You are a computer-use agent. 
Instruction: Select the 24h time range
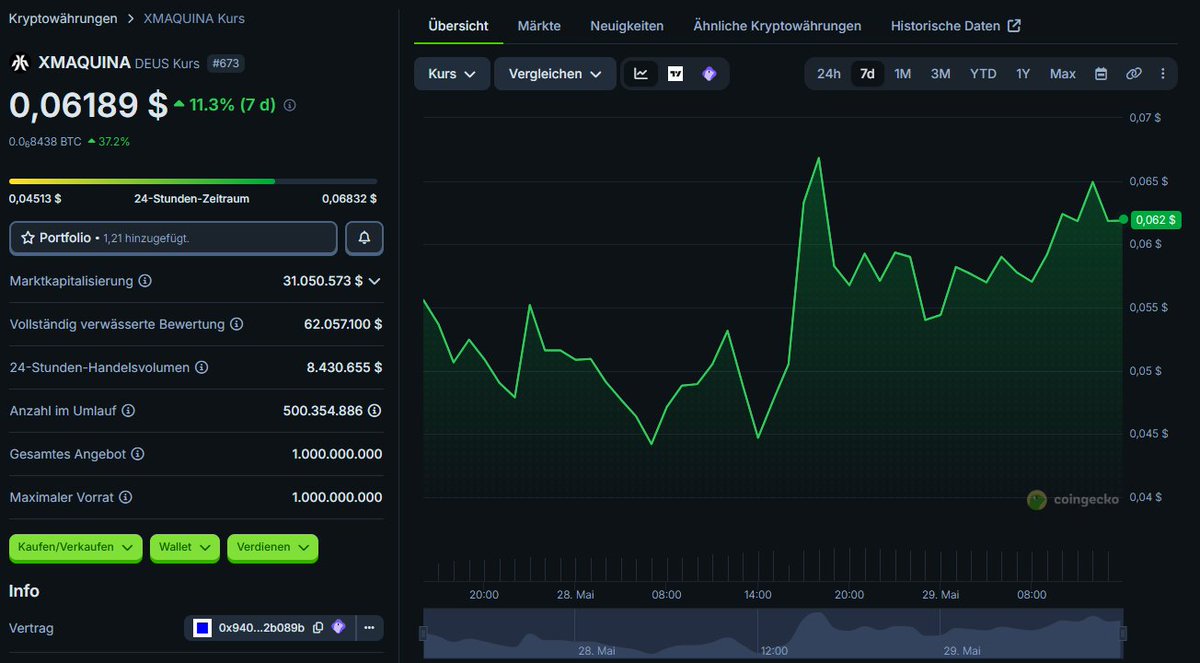[x=829, y=74]
